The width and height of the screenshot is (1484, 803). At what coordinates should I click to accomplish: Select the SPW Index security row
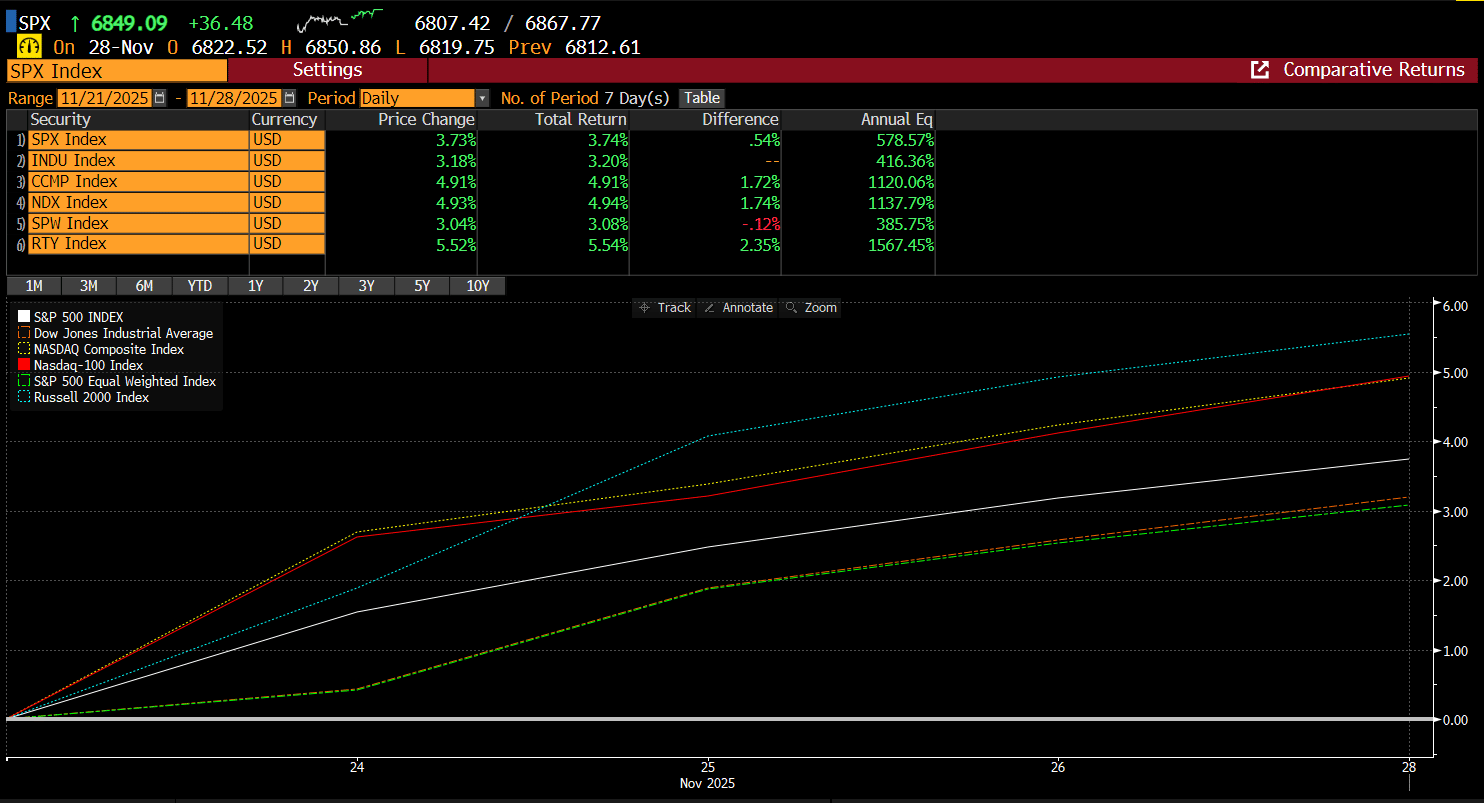[x=138, y=224]
